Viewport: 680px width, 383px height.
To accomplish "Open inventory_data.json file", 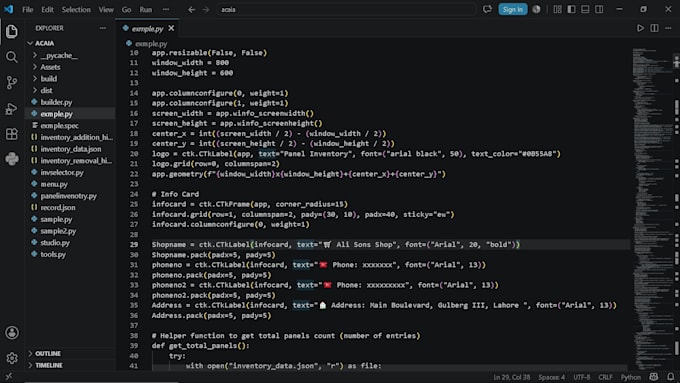I will coord(71,149).
